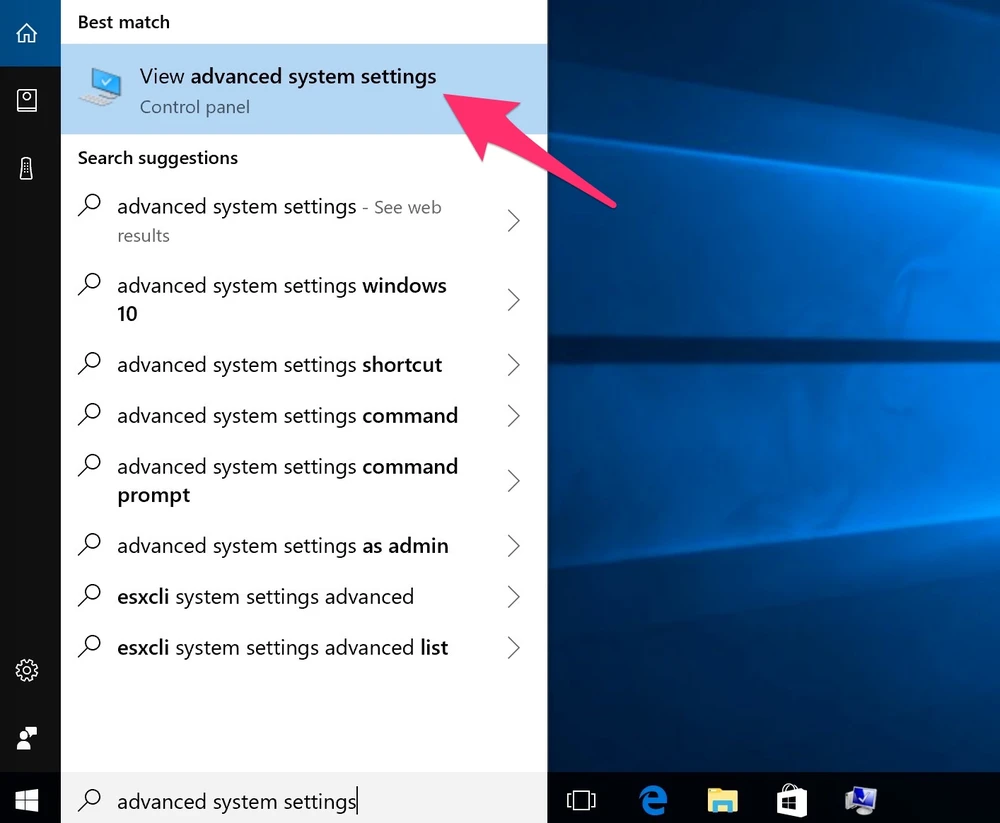This screenshot has width=1000, height=823.
Task: Open View advanced system settings result
Action: [288, 90]
